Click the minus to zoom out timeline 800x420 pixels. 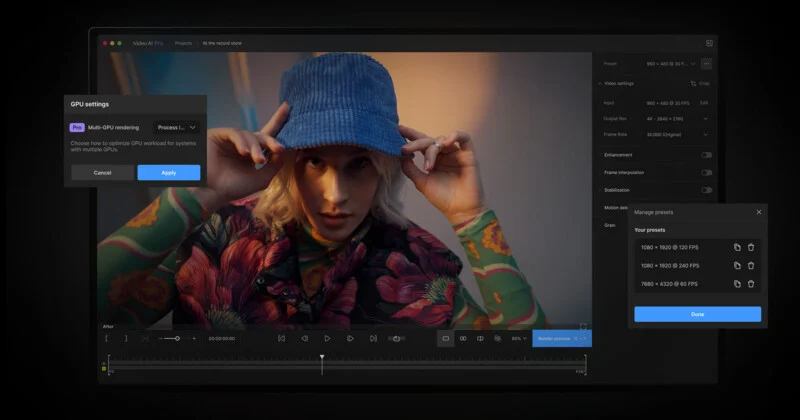tap(160, 338)
